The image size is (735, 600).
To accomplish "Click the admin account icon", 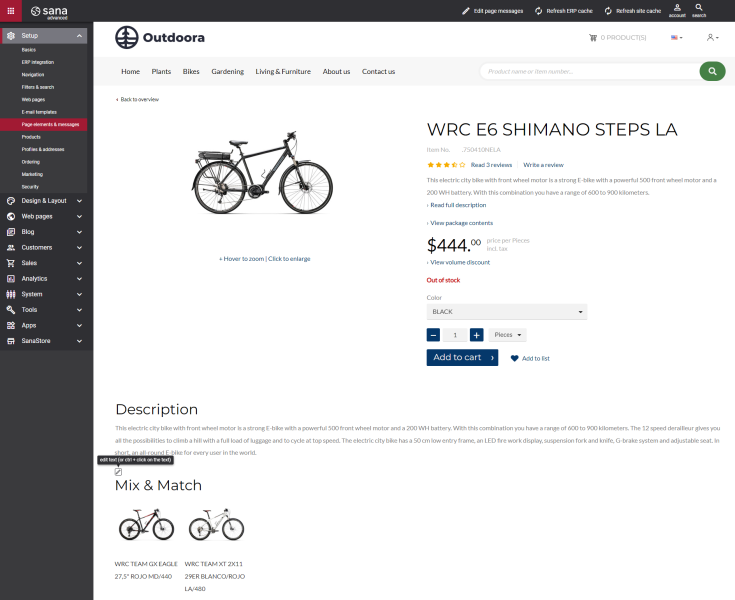I will (x=677, y=7).
